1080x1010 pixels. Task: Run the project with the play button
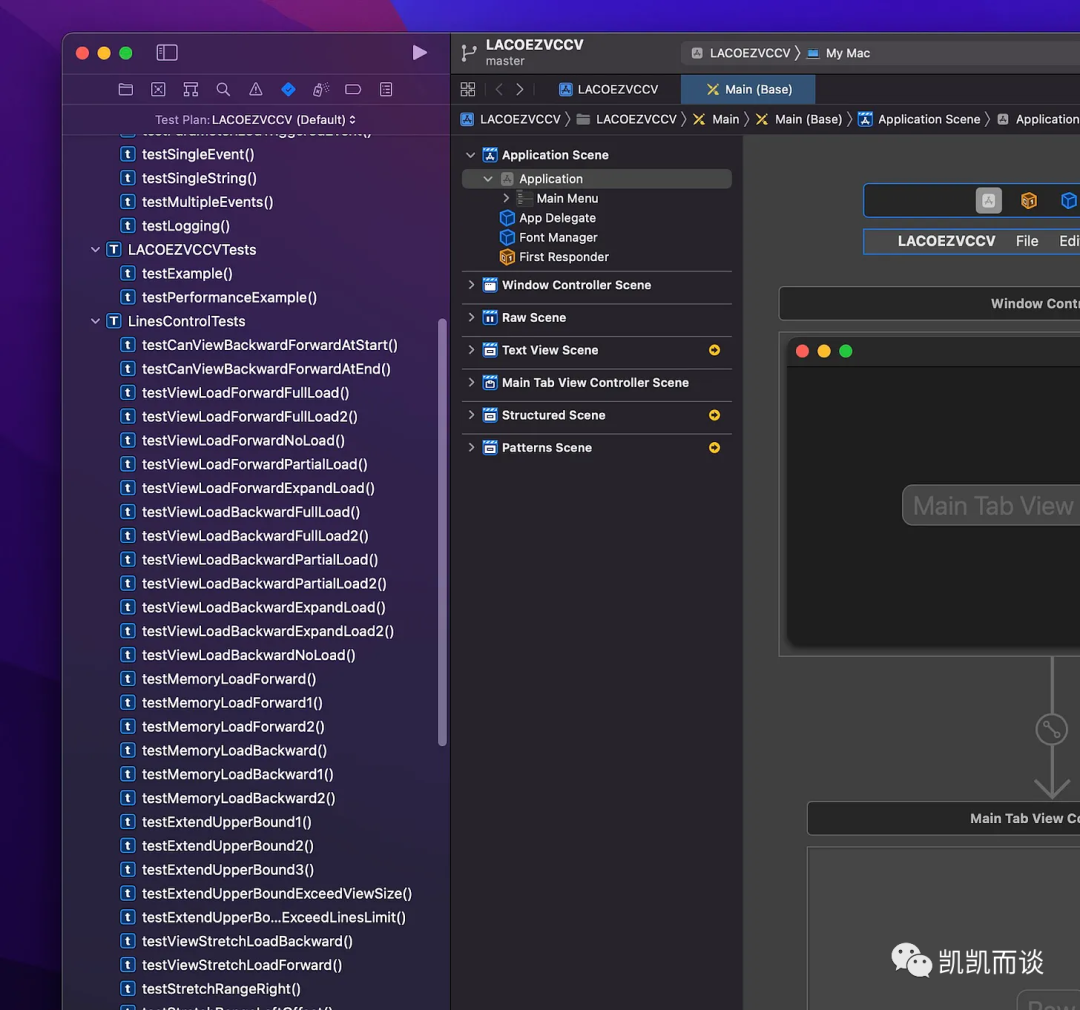pos(419,52)
